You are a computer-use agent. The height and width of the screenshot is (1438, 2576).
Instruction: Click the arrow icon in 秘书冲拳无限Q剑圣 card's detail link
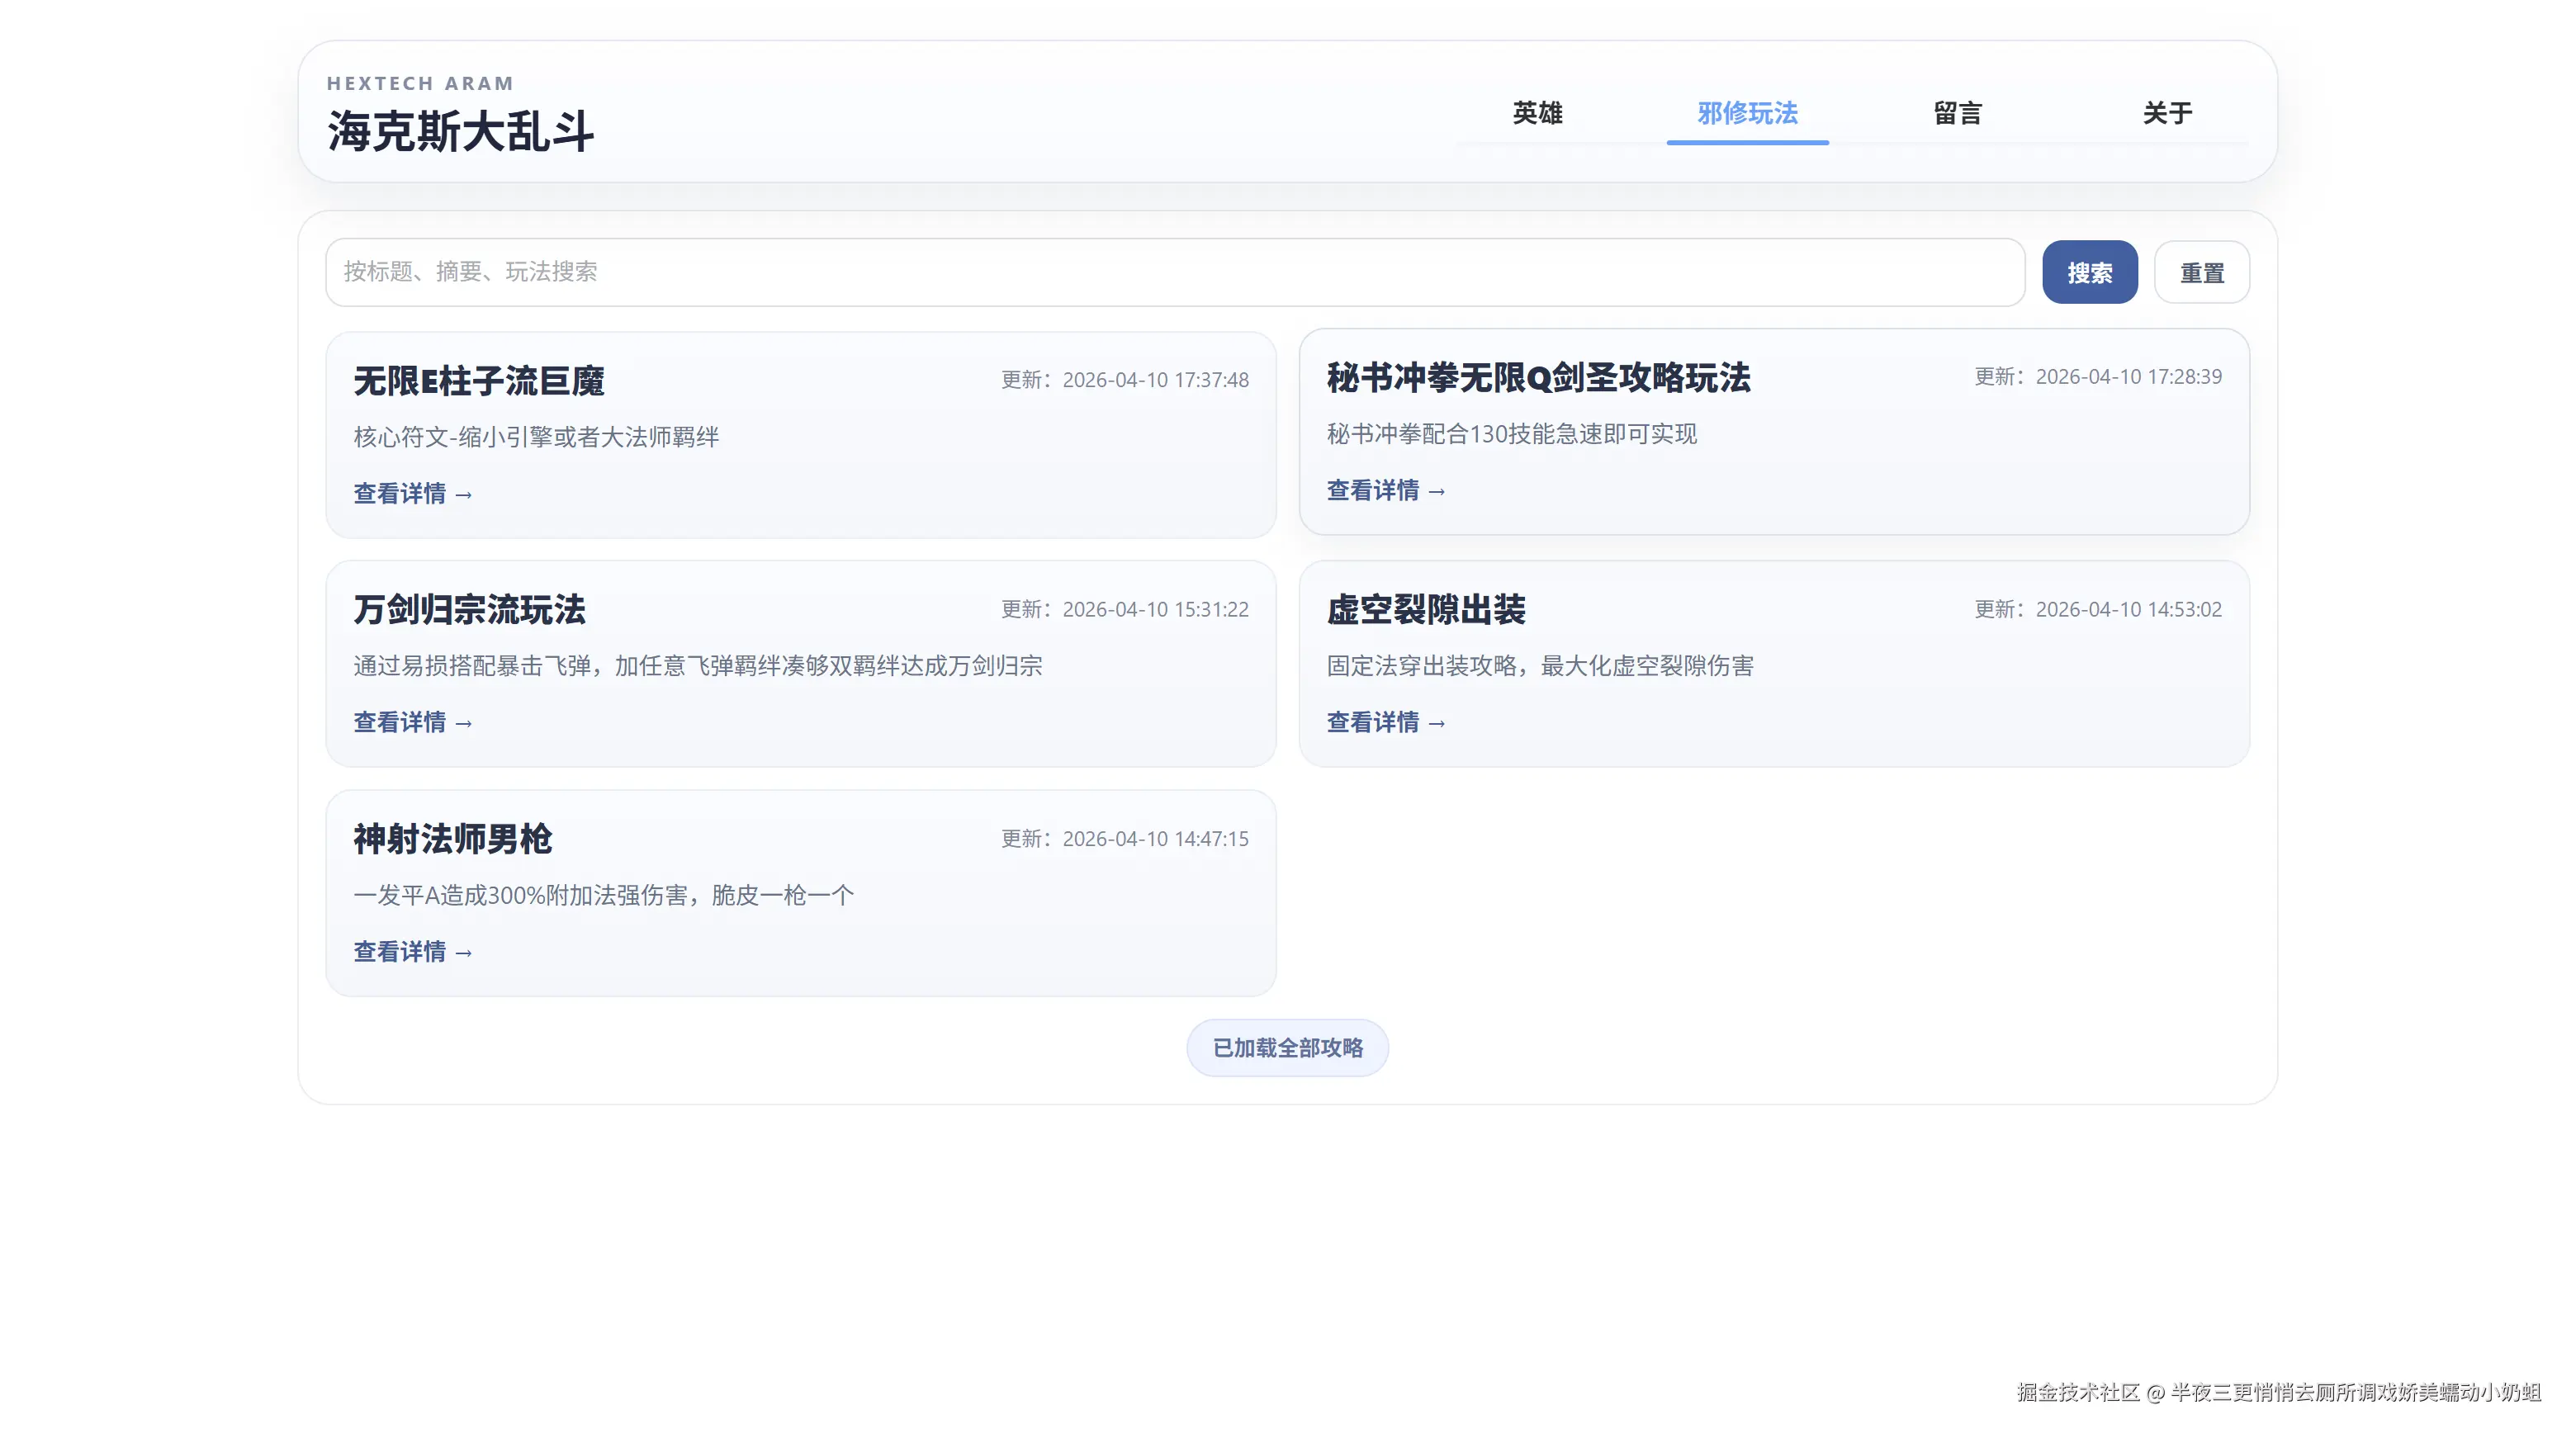1438,491
